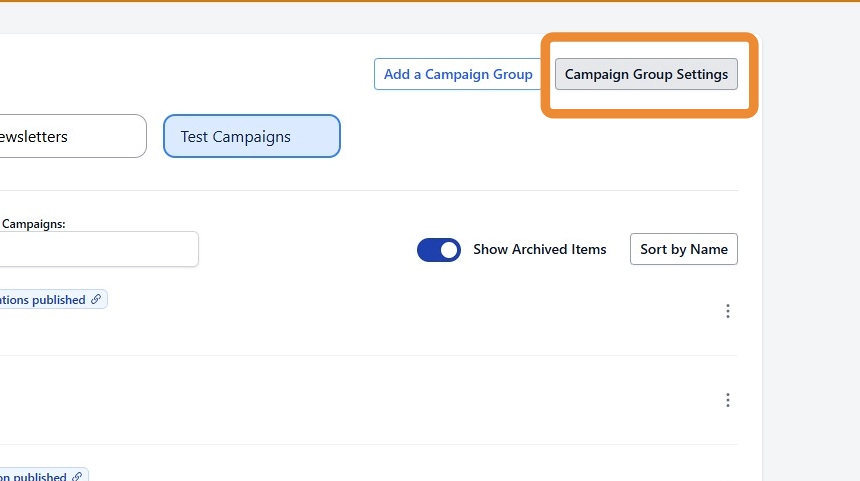Open the second campaign's three-dot menu

tap(727, 400)
